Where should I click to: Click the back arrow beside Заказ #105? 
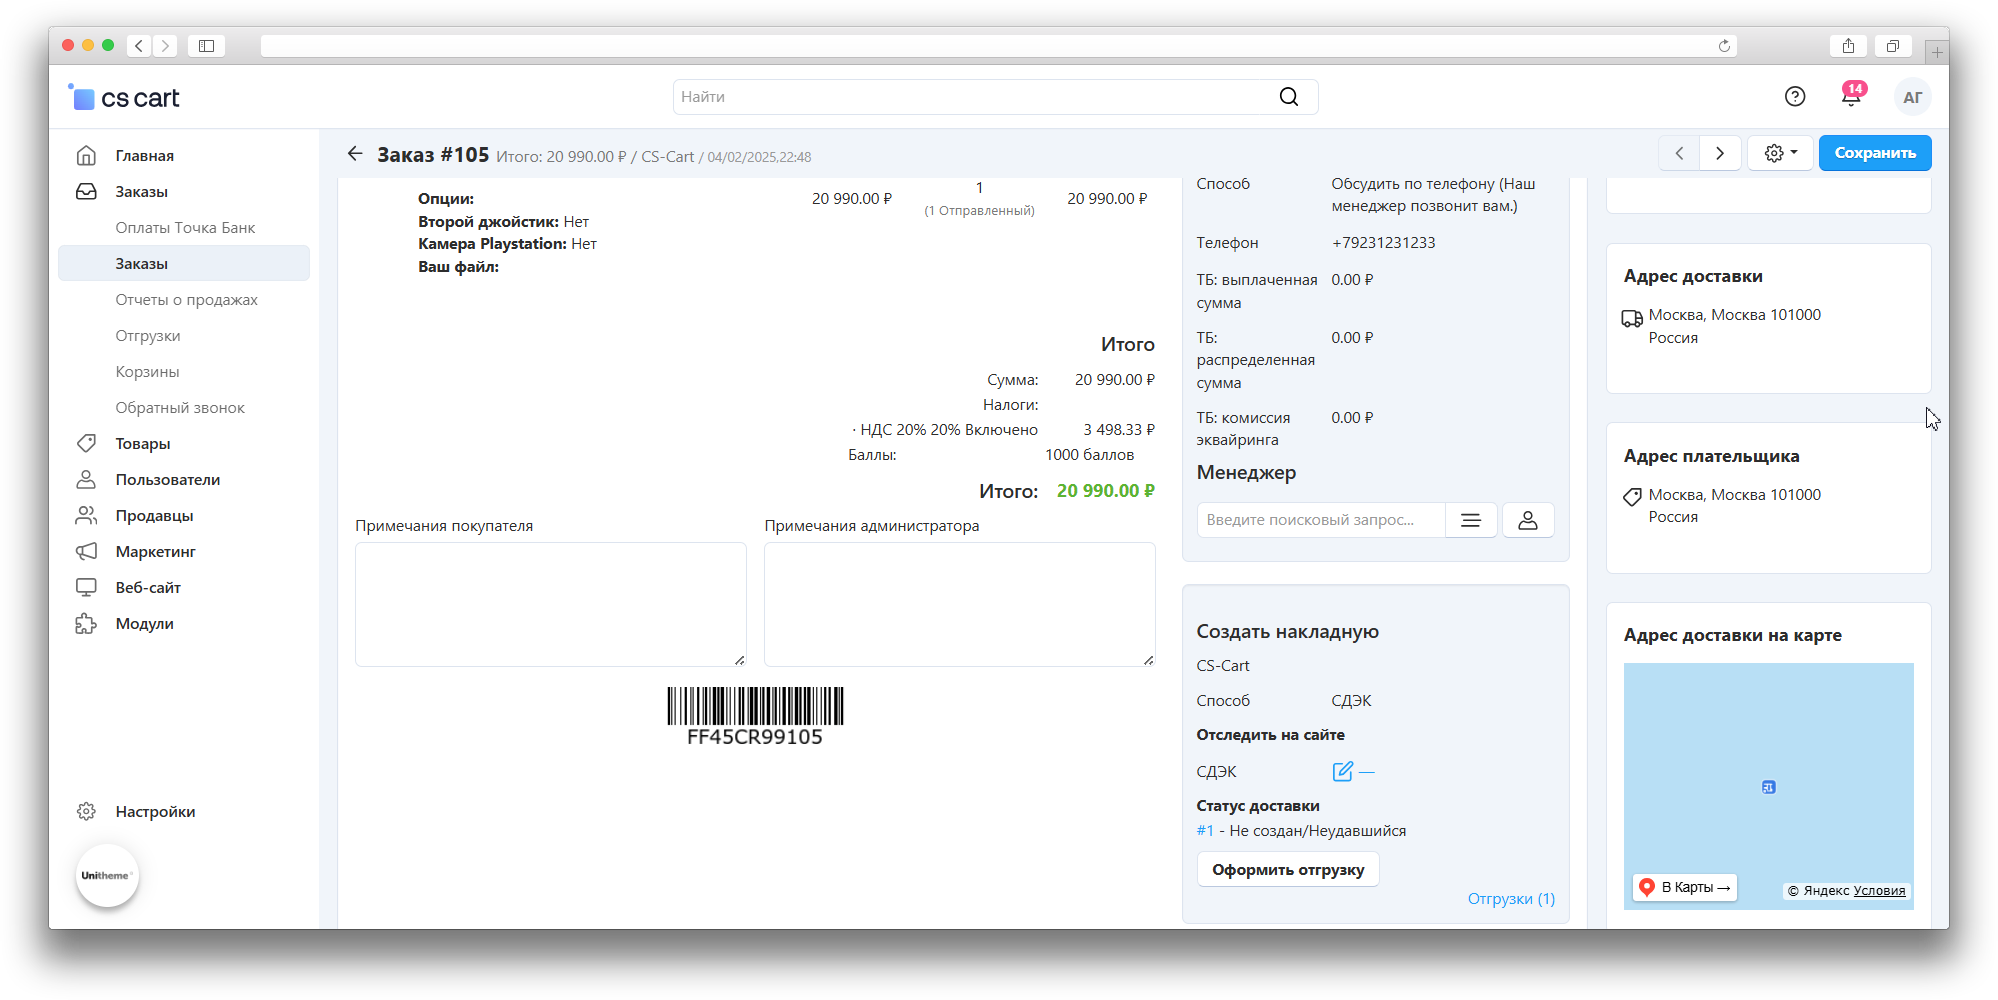point(355,154)
